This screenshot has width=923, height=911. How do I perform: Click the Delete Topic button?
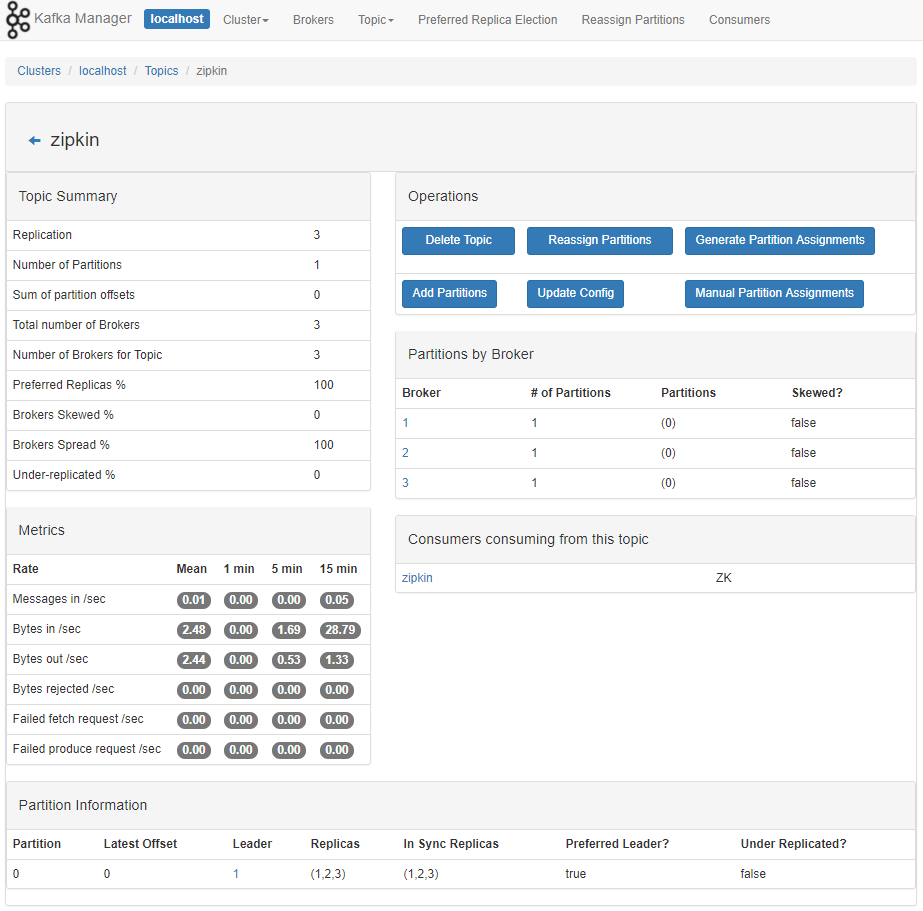459,241
